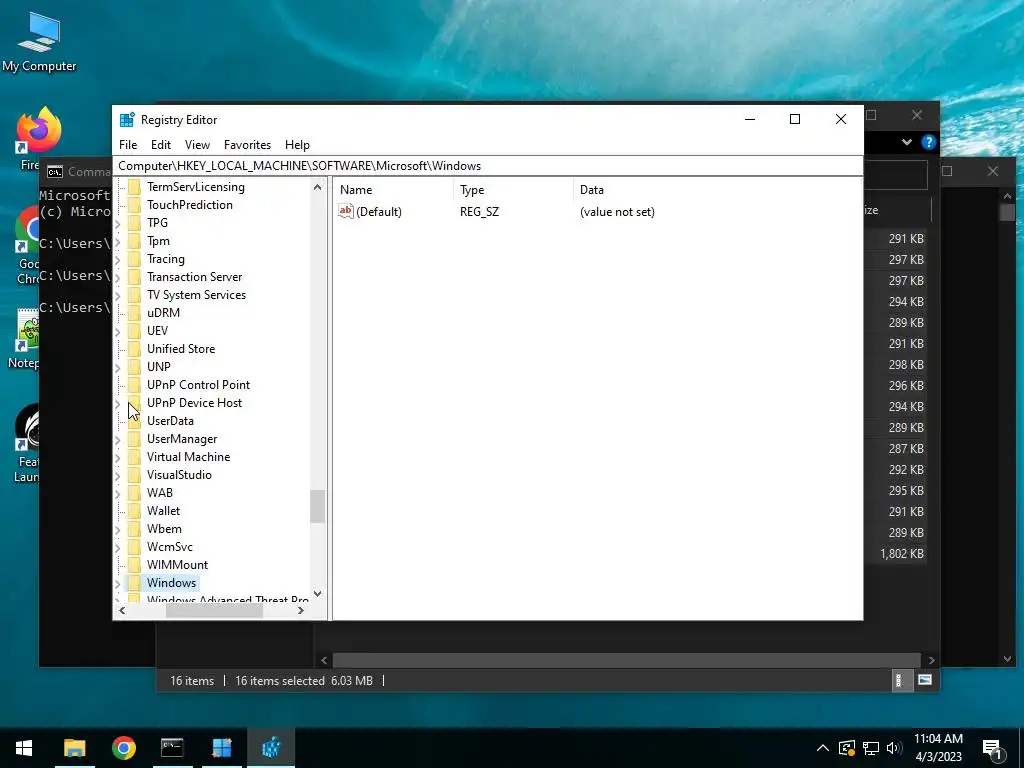Image resolution: width=1024 pixels, height=768 pixels.
Task: Click the (value not set) data cell
Action: pos(617,212)
